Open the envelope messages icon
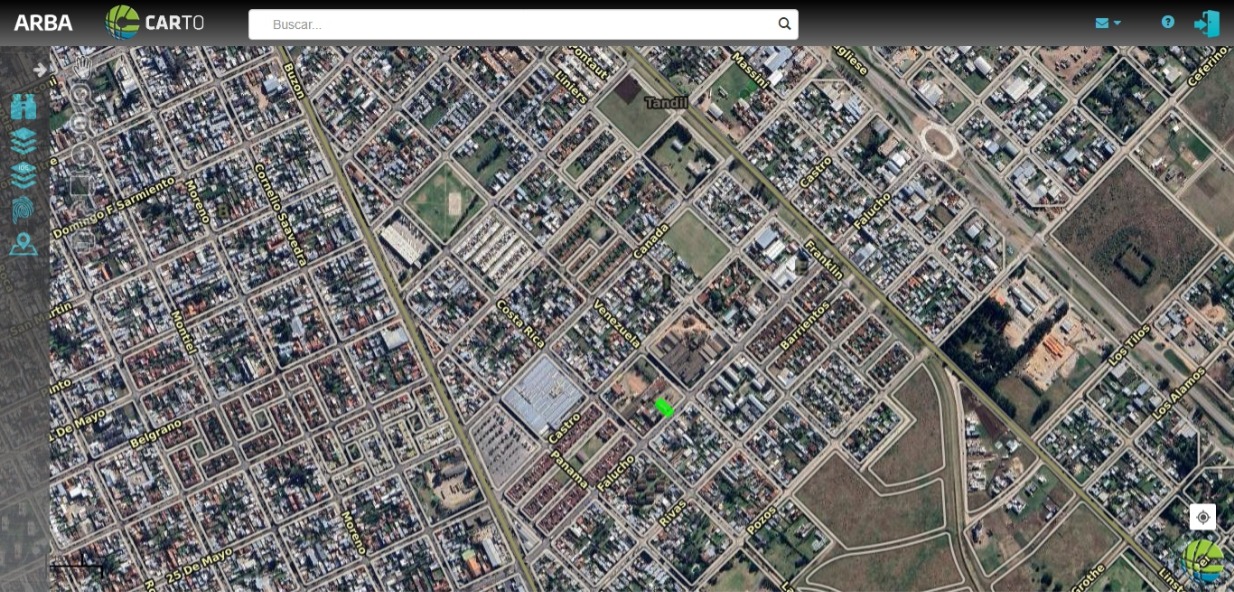Viewport: 1234px width, 592px height. (x=1102, y=23)
